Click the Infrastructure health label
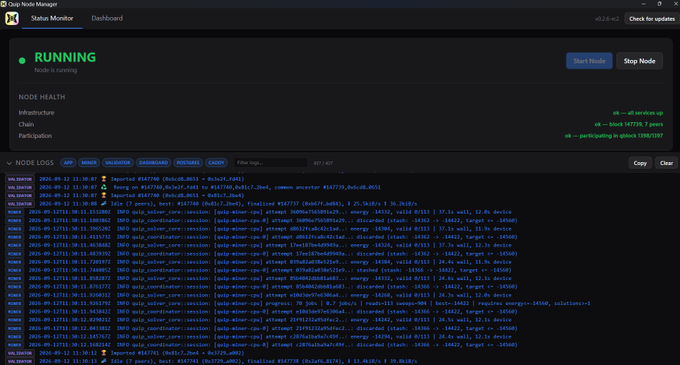 click(x=36, y=113)
